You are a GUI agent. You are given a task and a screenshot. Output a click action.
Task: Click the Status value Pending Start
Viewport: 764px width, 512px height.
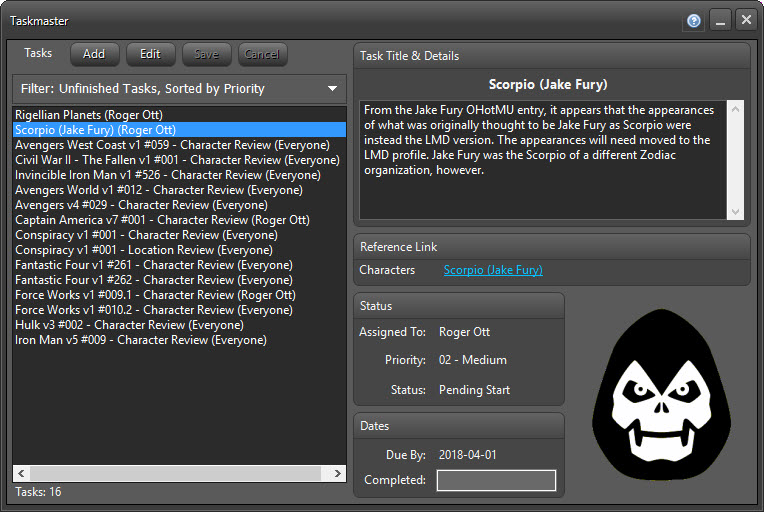[x=474, y=390]
